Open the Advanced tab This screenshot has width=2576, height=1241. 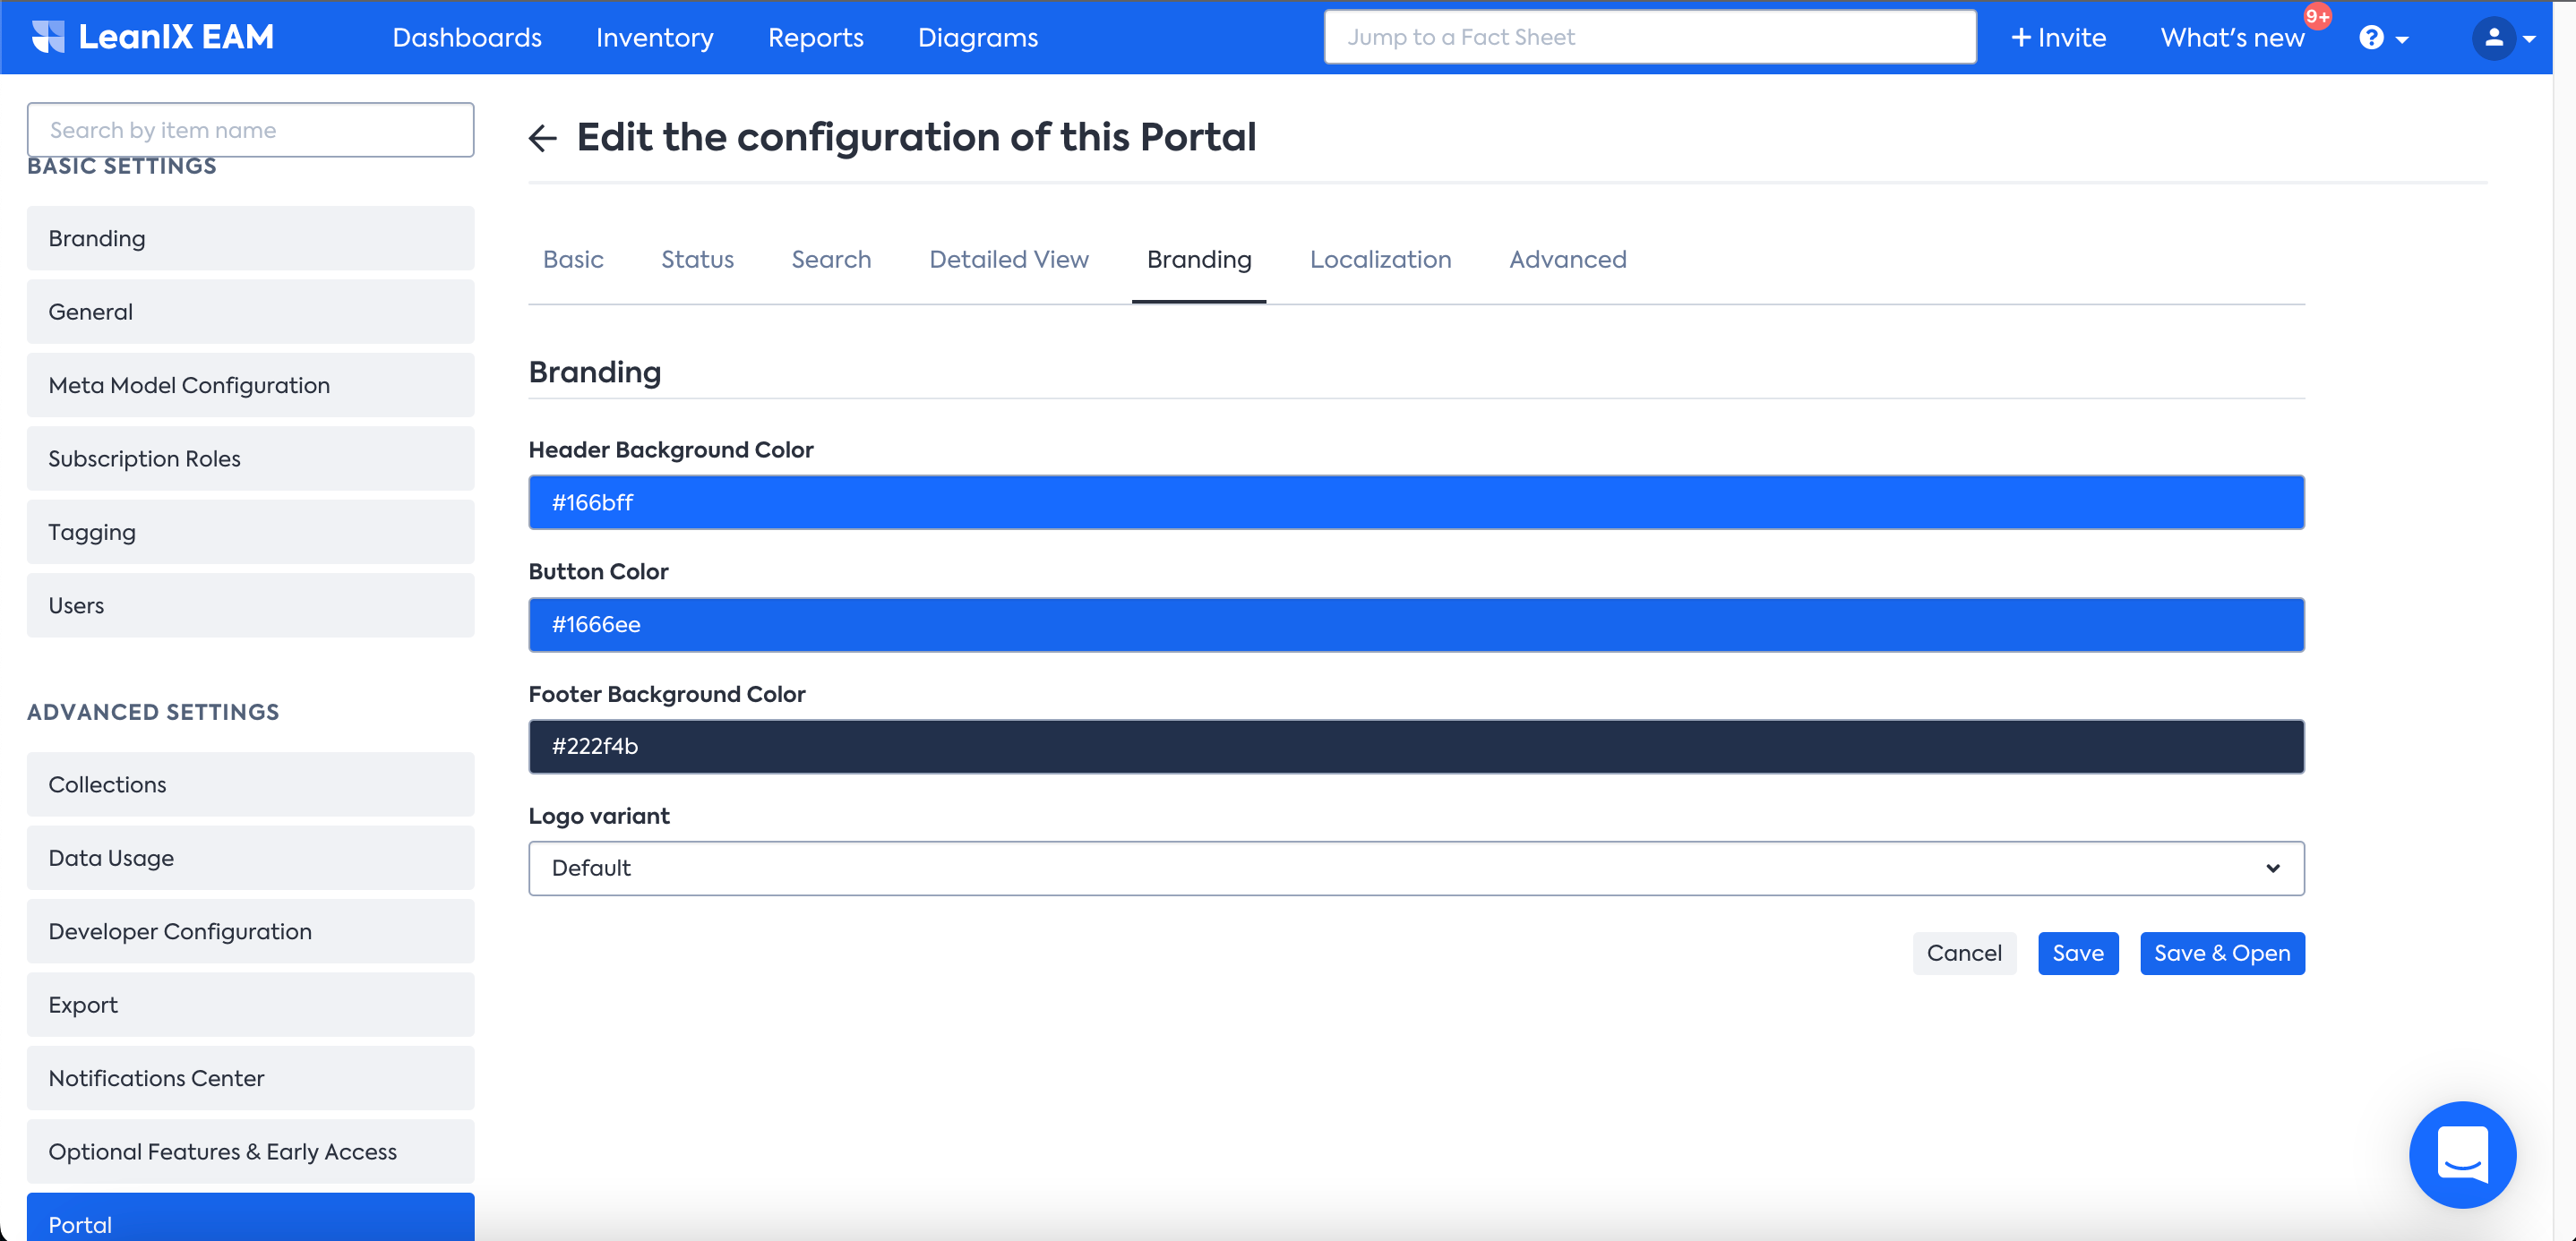coord(1567,260)
